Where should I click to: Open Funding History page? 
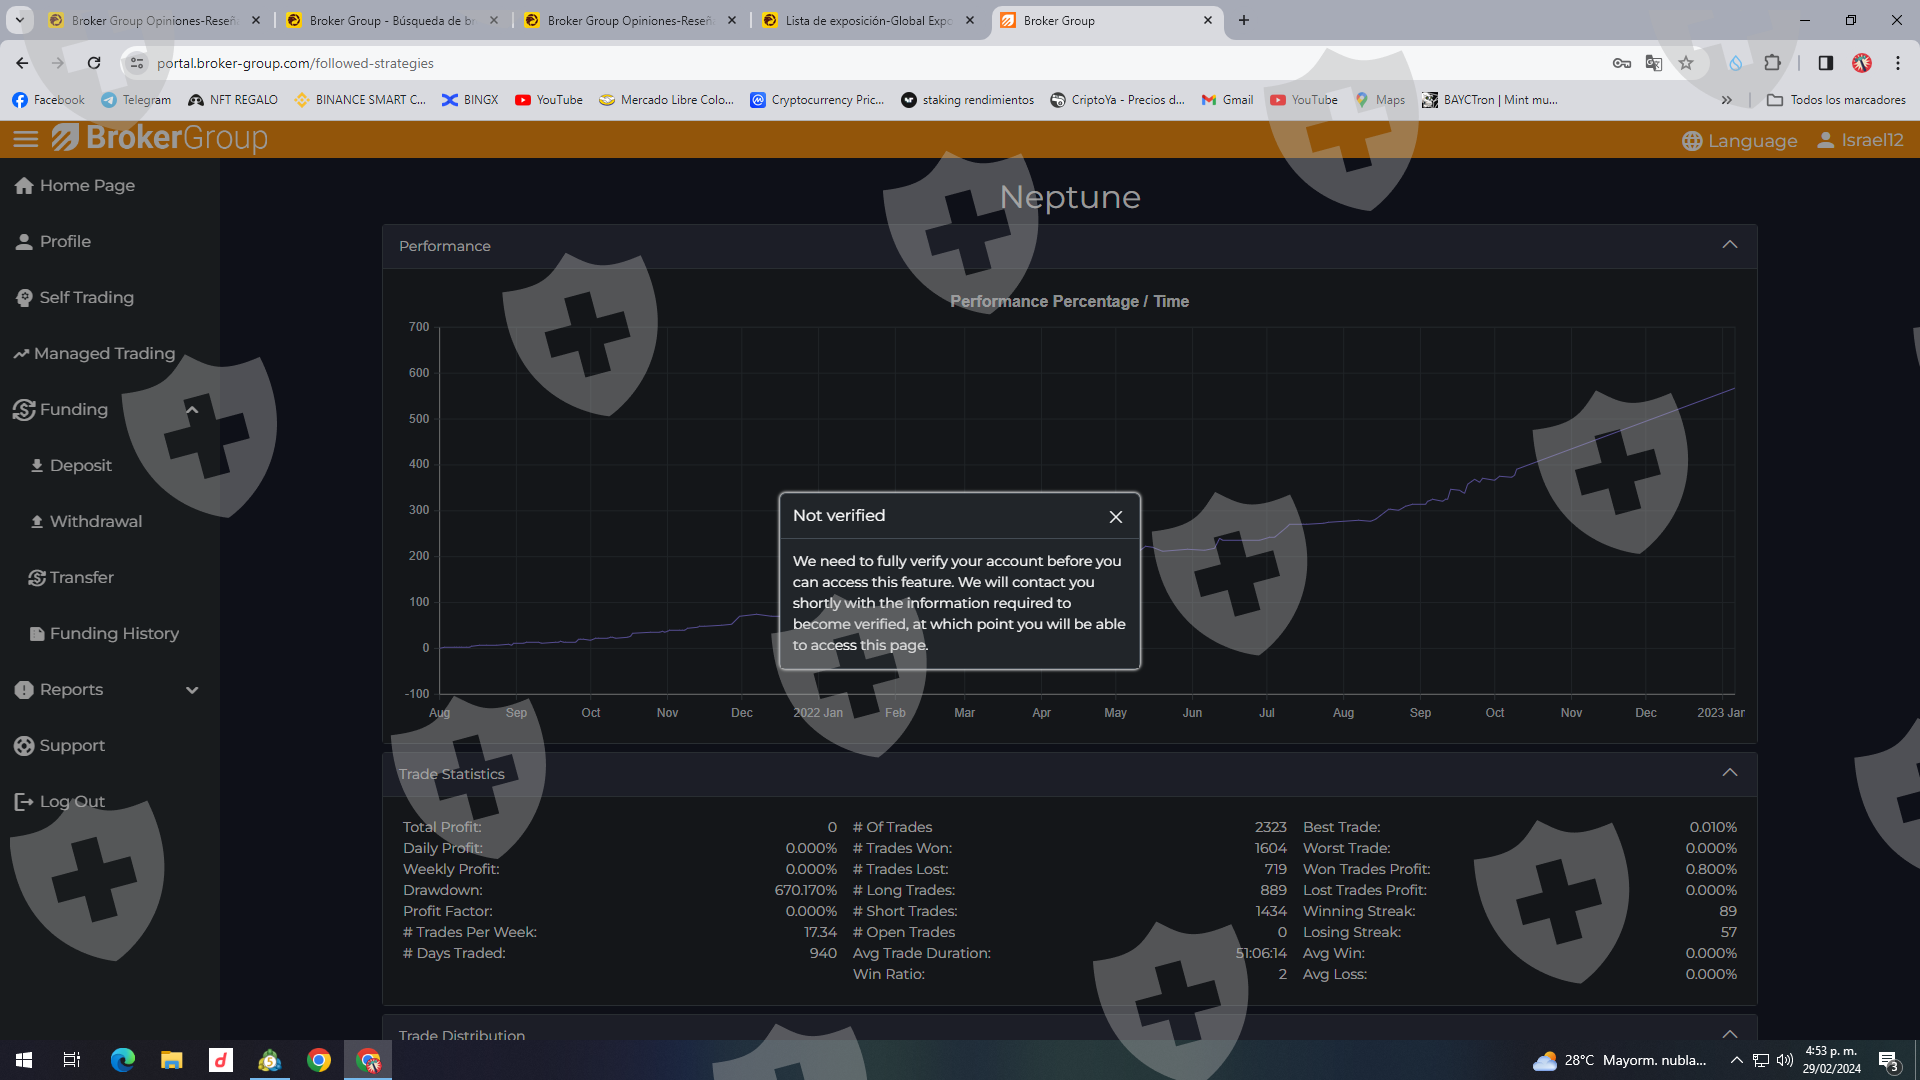114,634
